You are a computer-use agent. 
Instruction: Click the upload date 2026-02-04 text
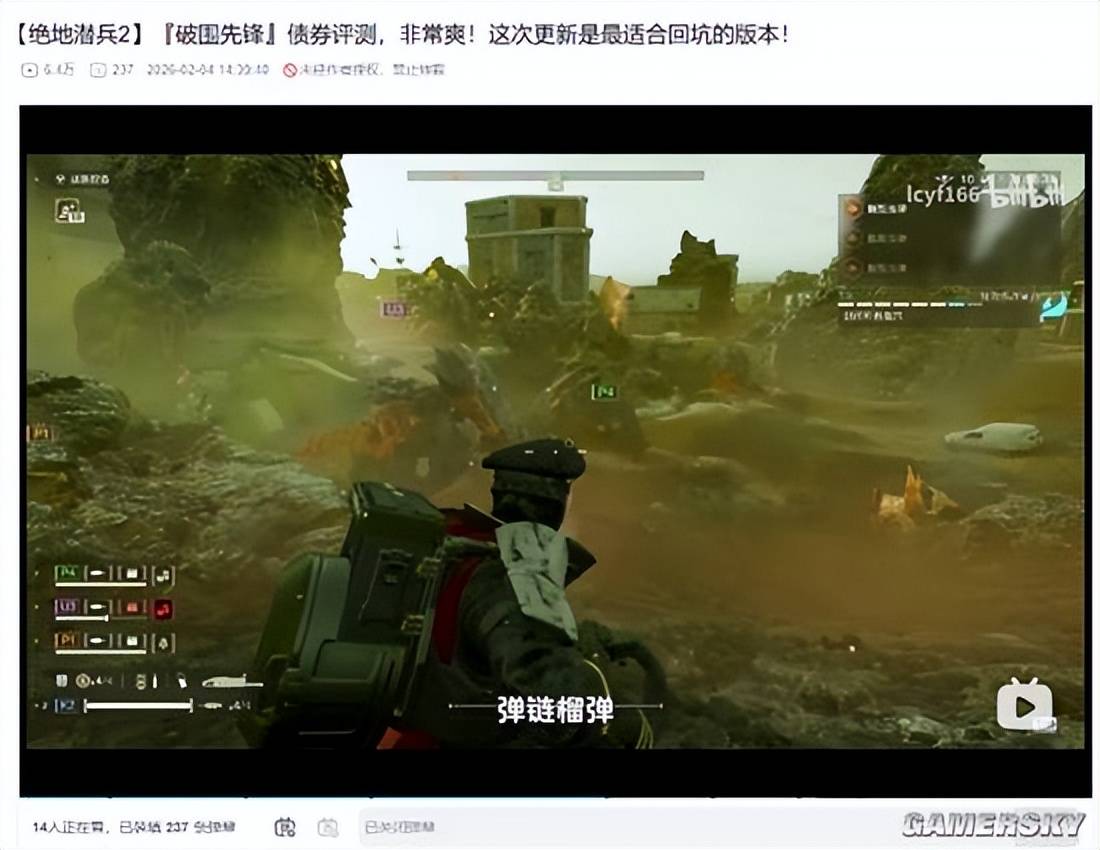207,69
